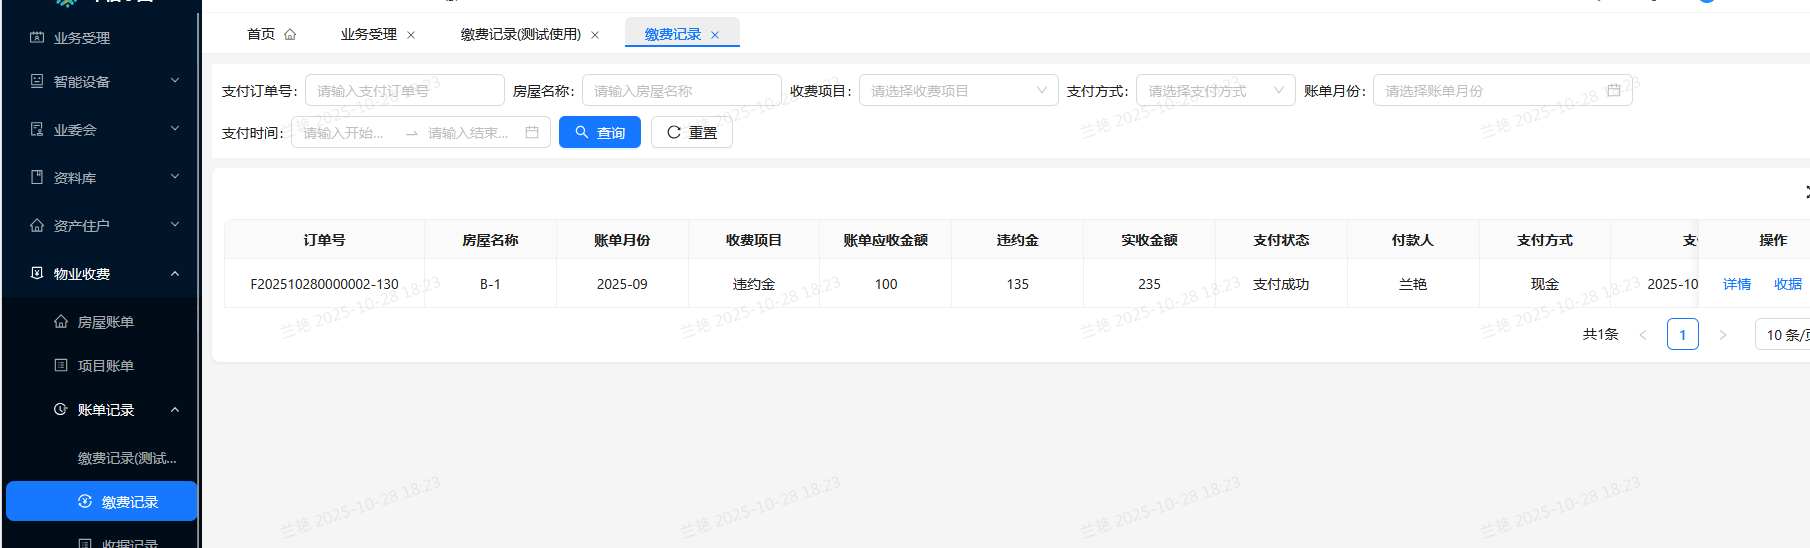Viewport: 1810px width, 548px height.
Task: Click the B-1 room cell
Action: click(490, 284)
